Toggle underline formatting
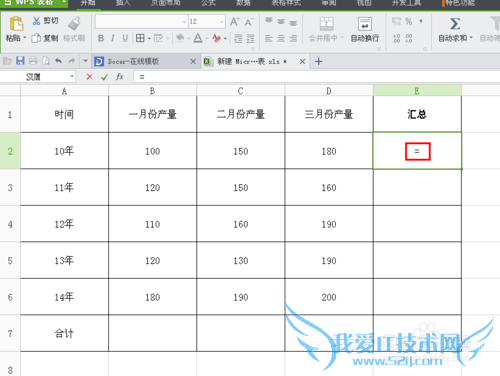500x376 pixels. pos(125,38)
